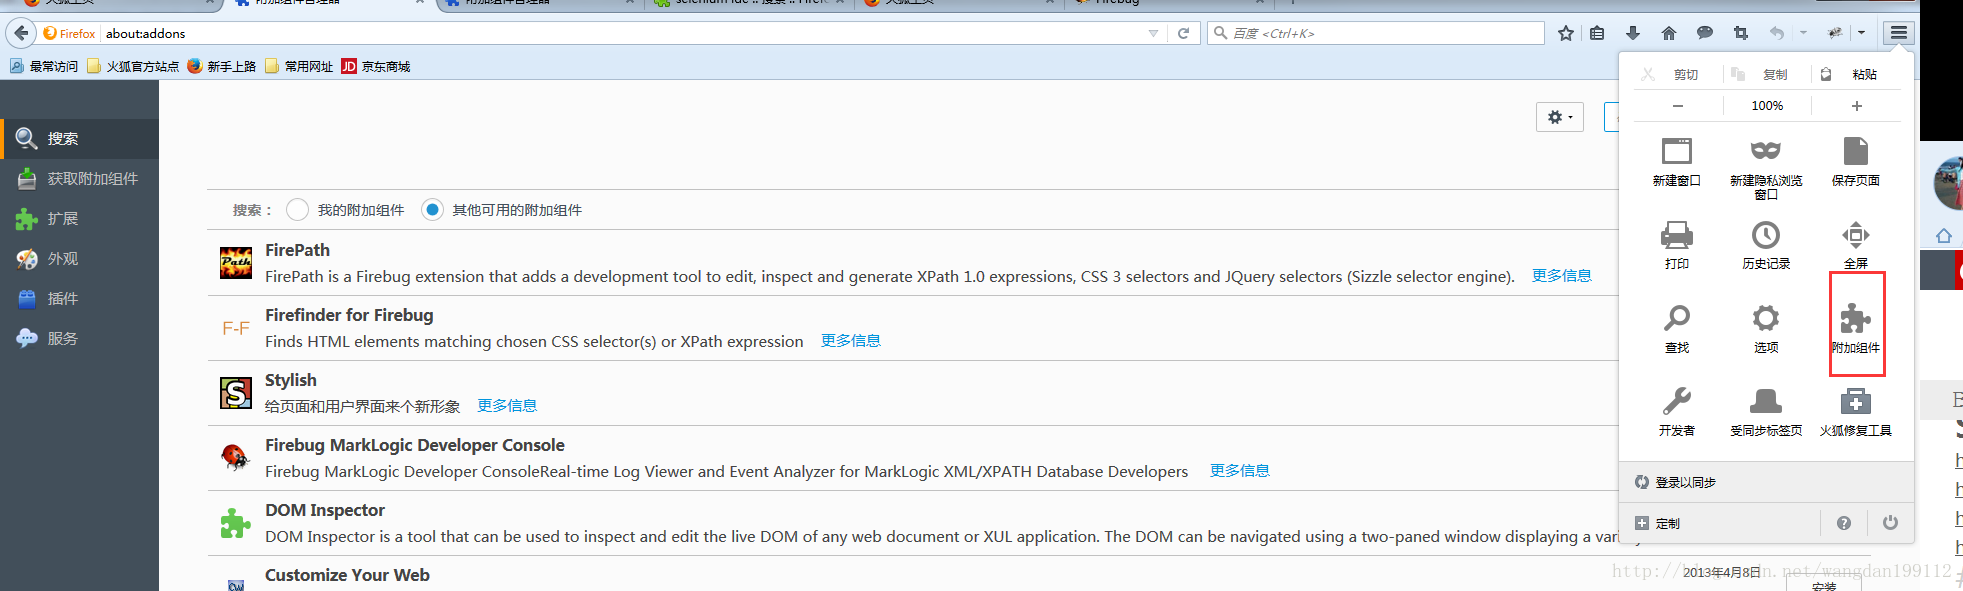Screen dimensions: 1963x591
Task: Click the crop screenshot toolbar icon
Action: click(1741, 33)
